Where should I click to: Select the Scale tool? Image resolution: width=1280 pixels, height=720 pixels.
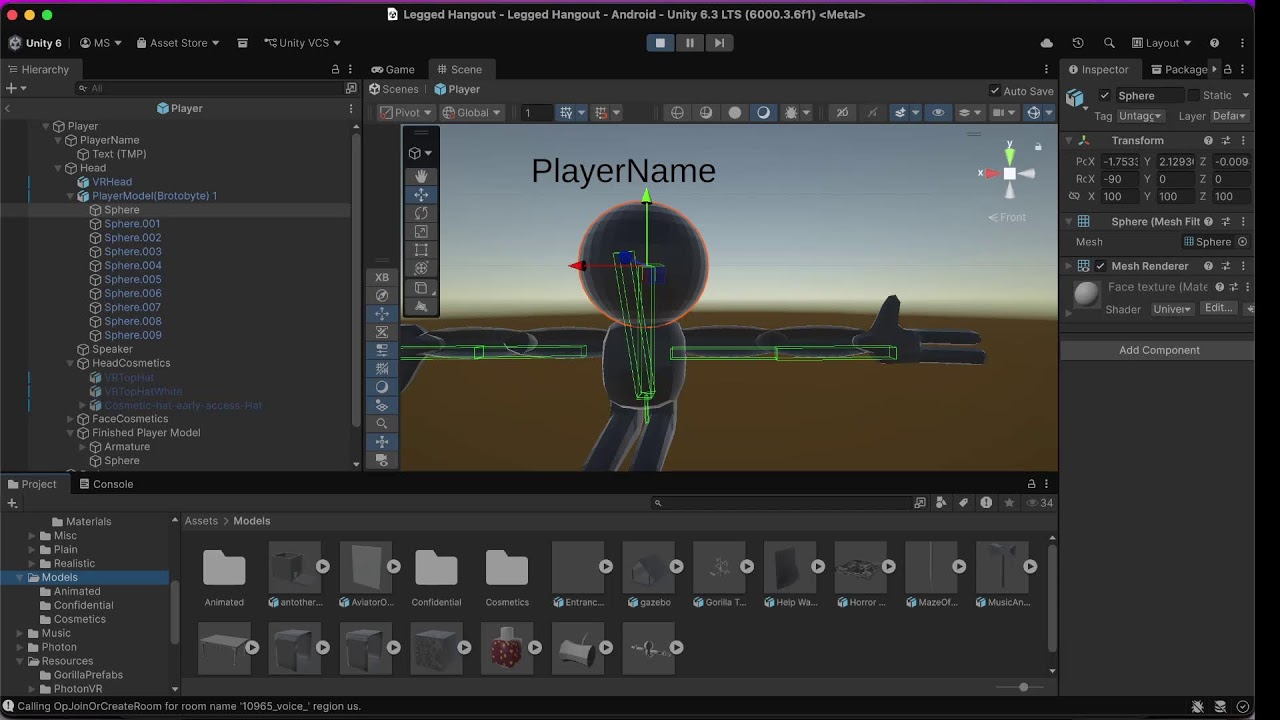point(421,232)
